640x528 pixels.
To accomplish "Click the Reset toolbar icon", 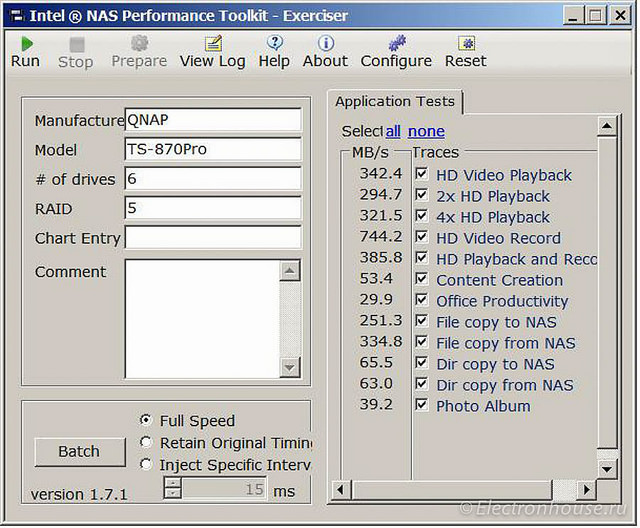I will click(467, 43).
